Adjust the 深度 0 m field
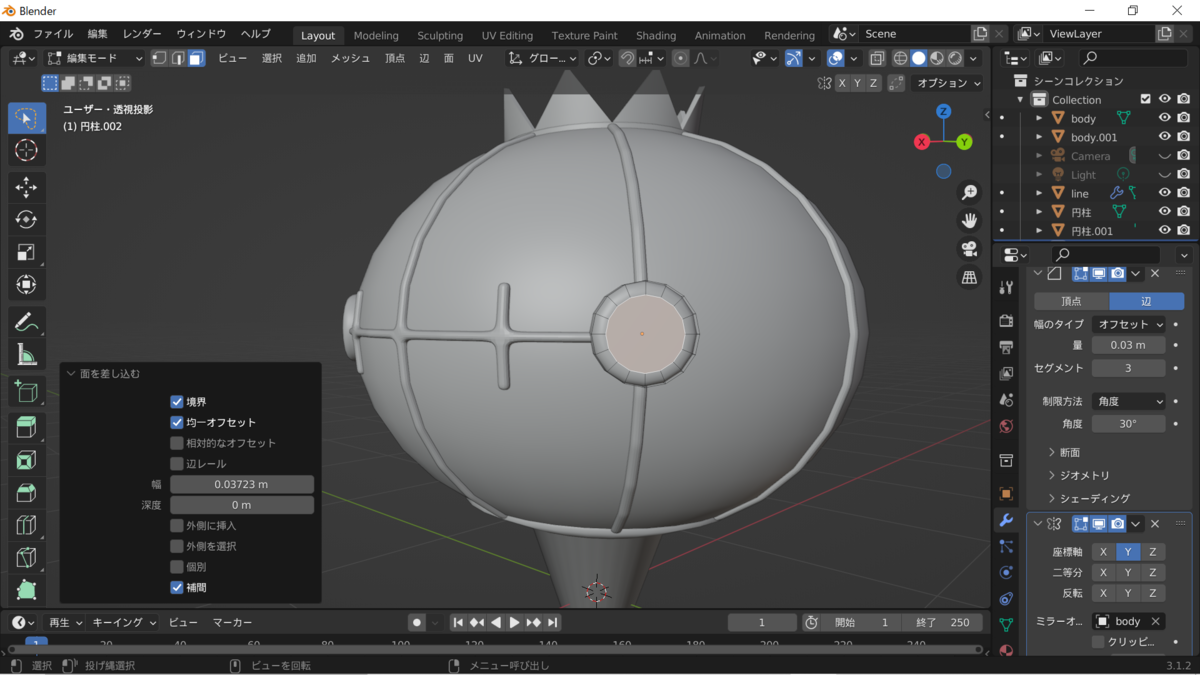Image resolution: width=1200 pixels, height=675 pixels. [x=242, y=505]
